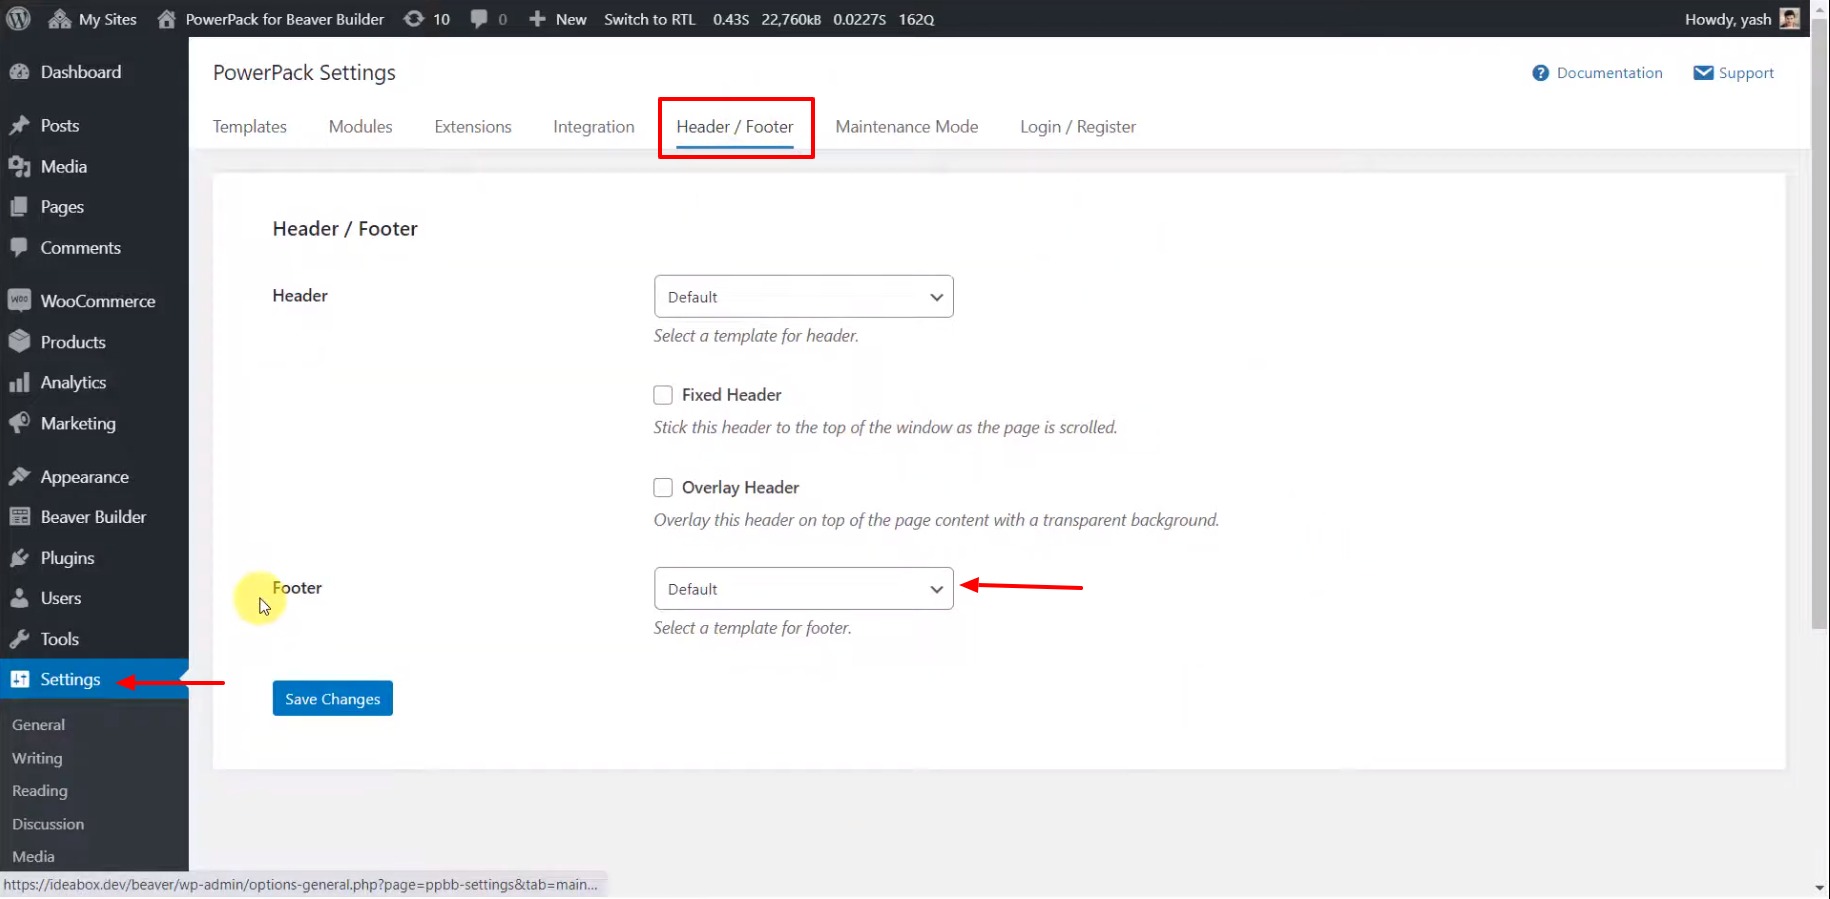Click the scrollbar down arrow

click(x=1820, y=887)
